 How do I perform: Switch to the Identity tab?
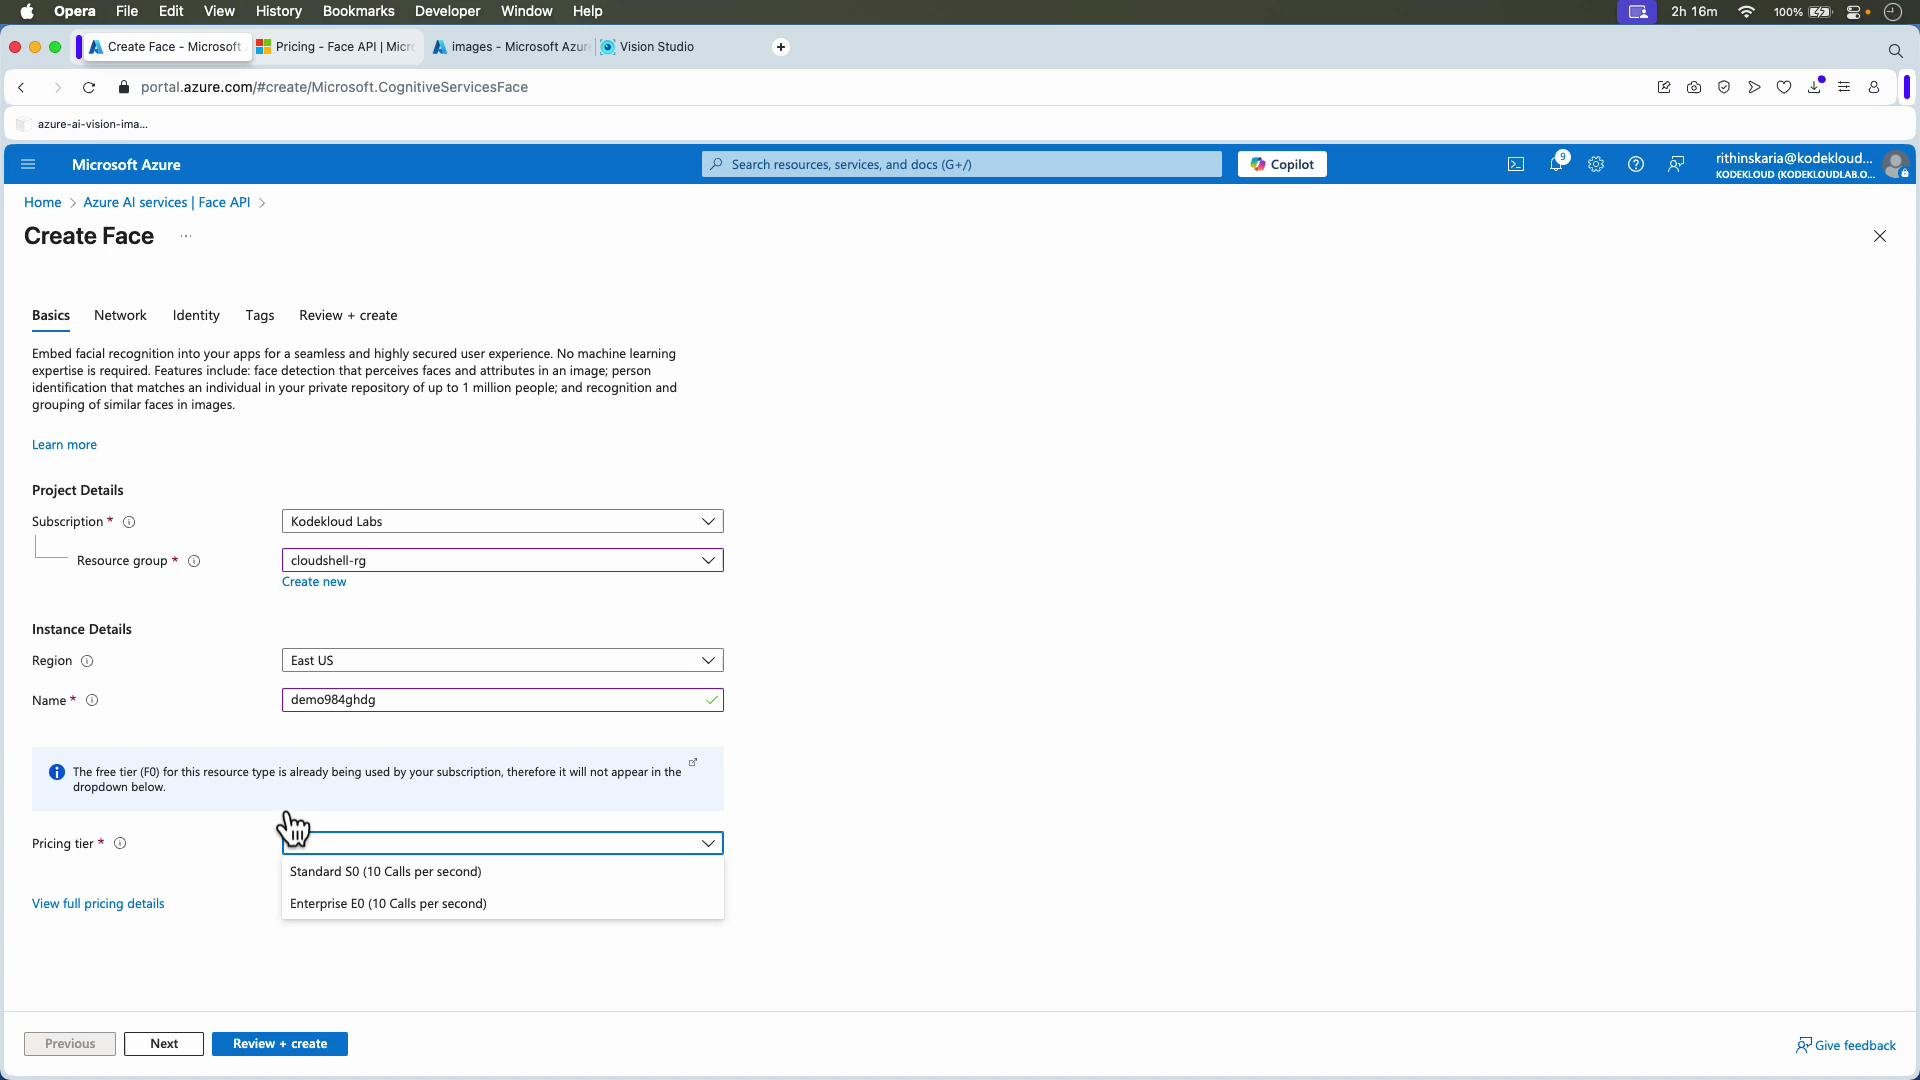196,316
